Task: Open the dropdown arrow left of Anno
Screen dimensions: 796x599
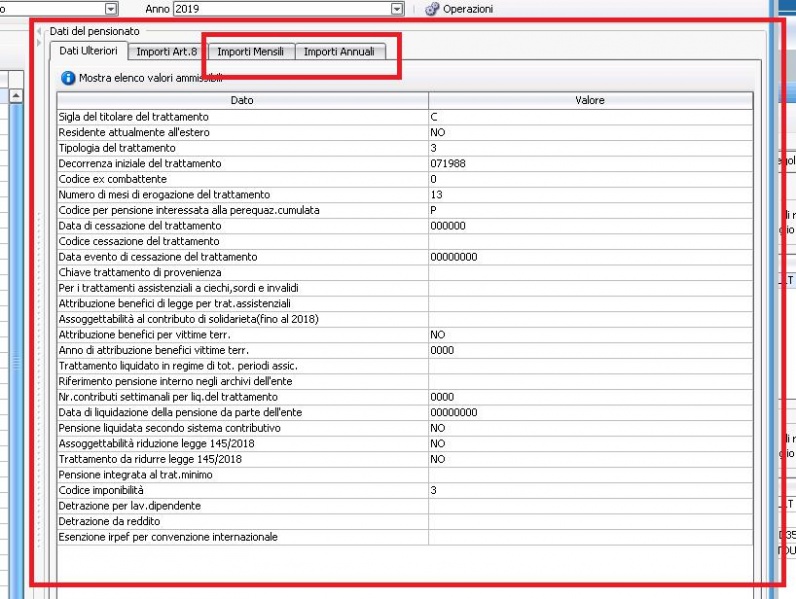Action: 111,9
